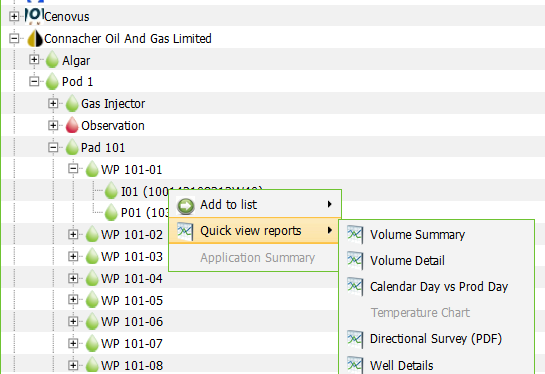
Task: Collapse the Pad 101 node
Action: (x=53, y=147)
